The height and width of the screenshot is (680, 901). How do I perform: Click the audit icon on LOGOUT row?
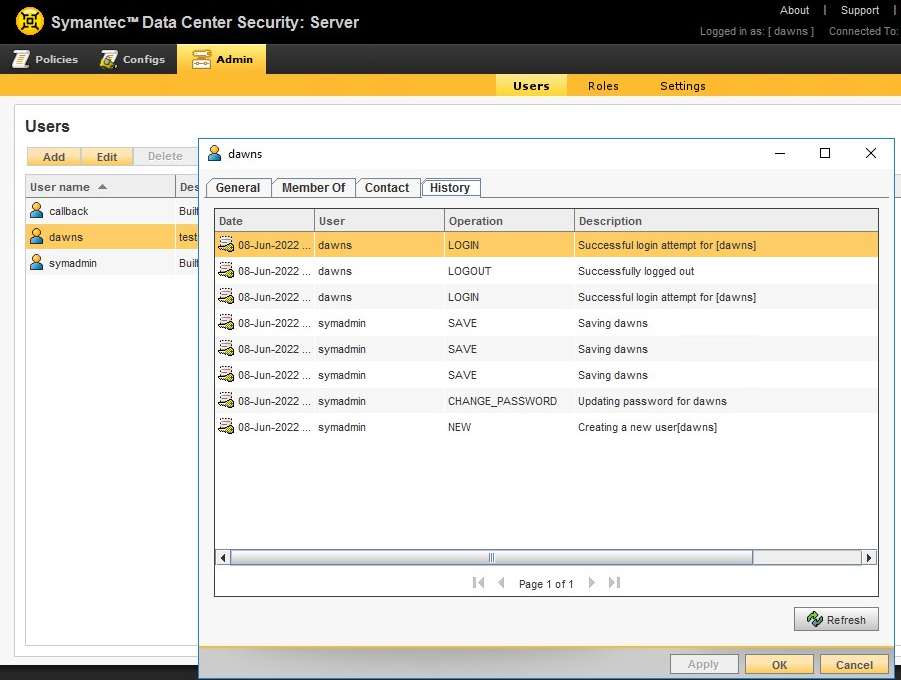(226, 271)
